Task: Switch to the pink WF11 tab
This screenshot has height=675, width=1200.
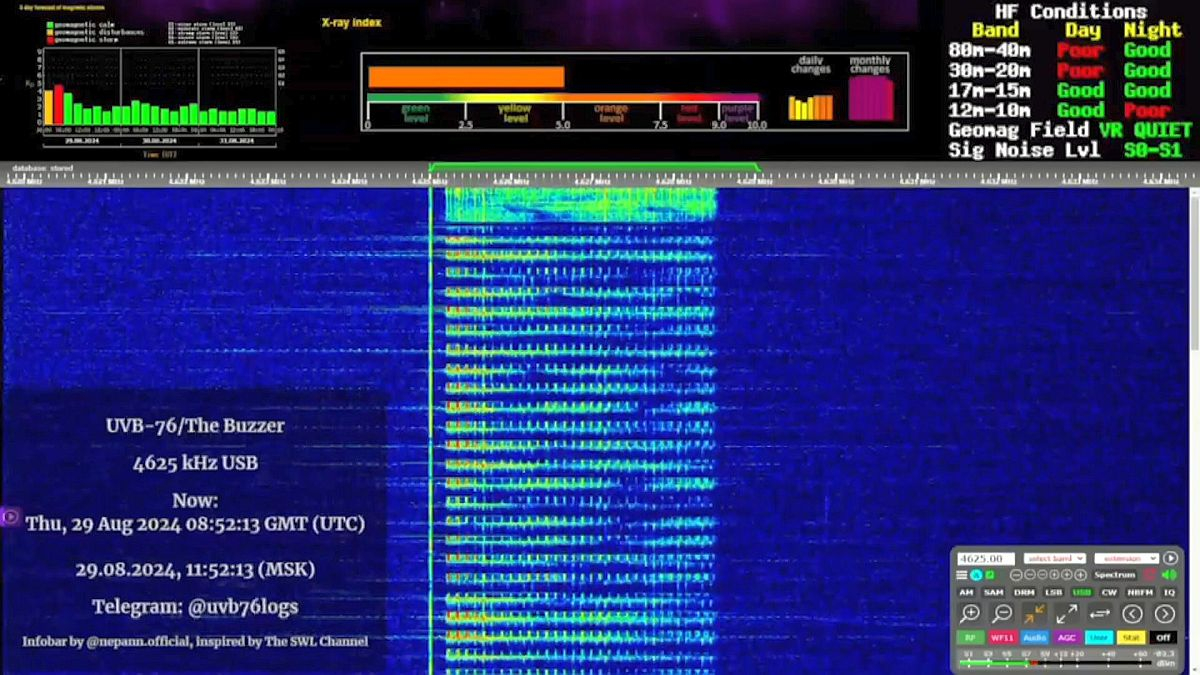Action: (1003, 637)
